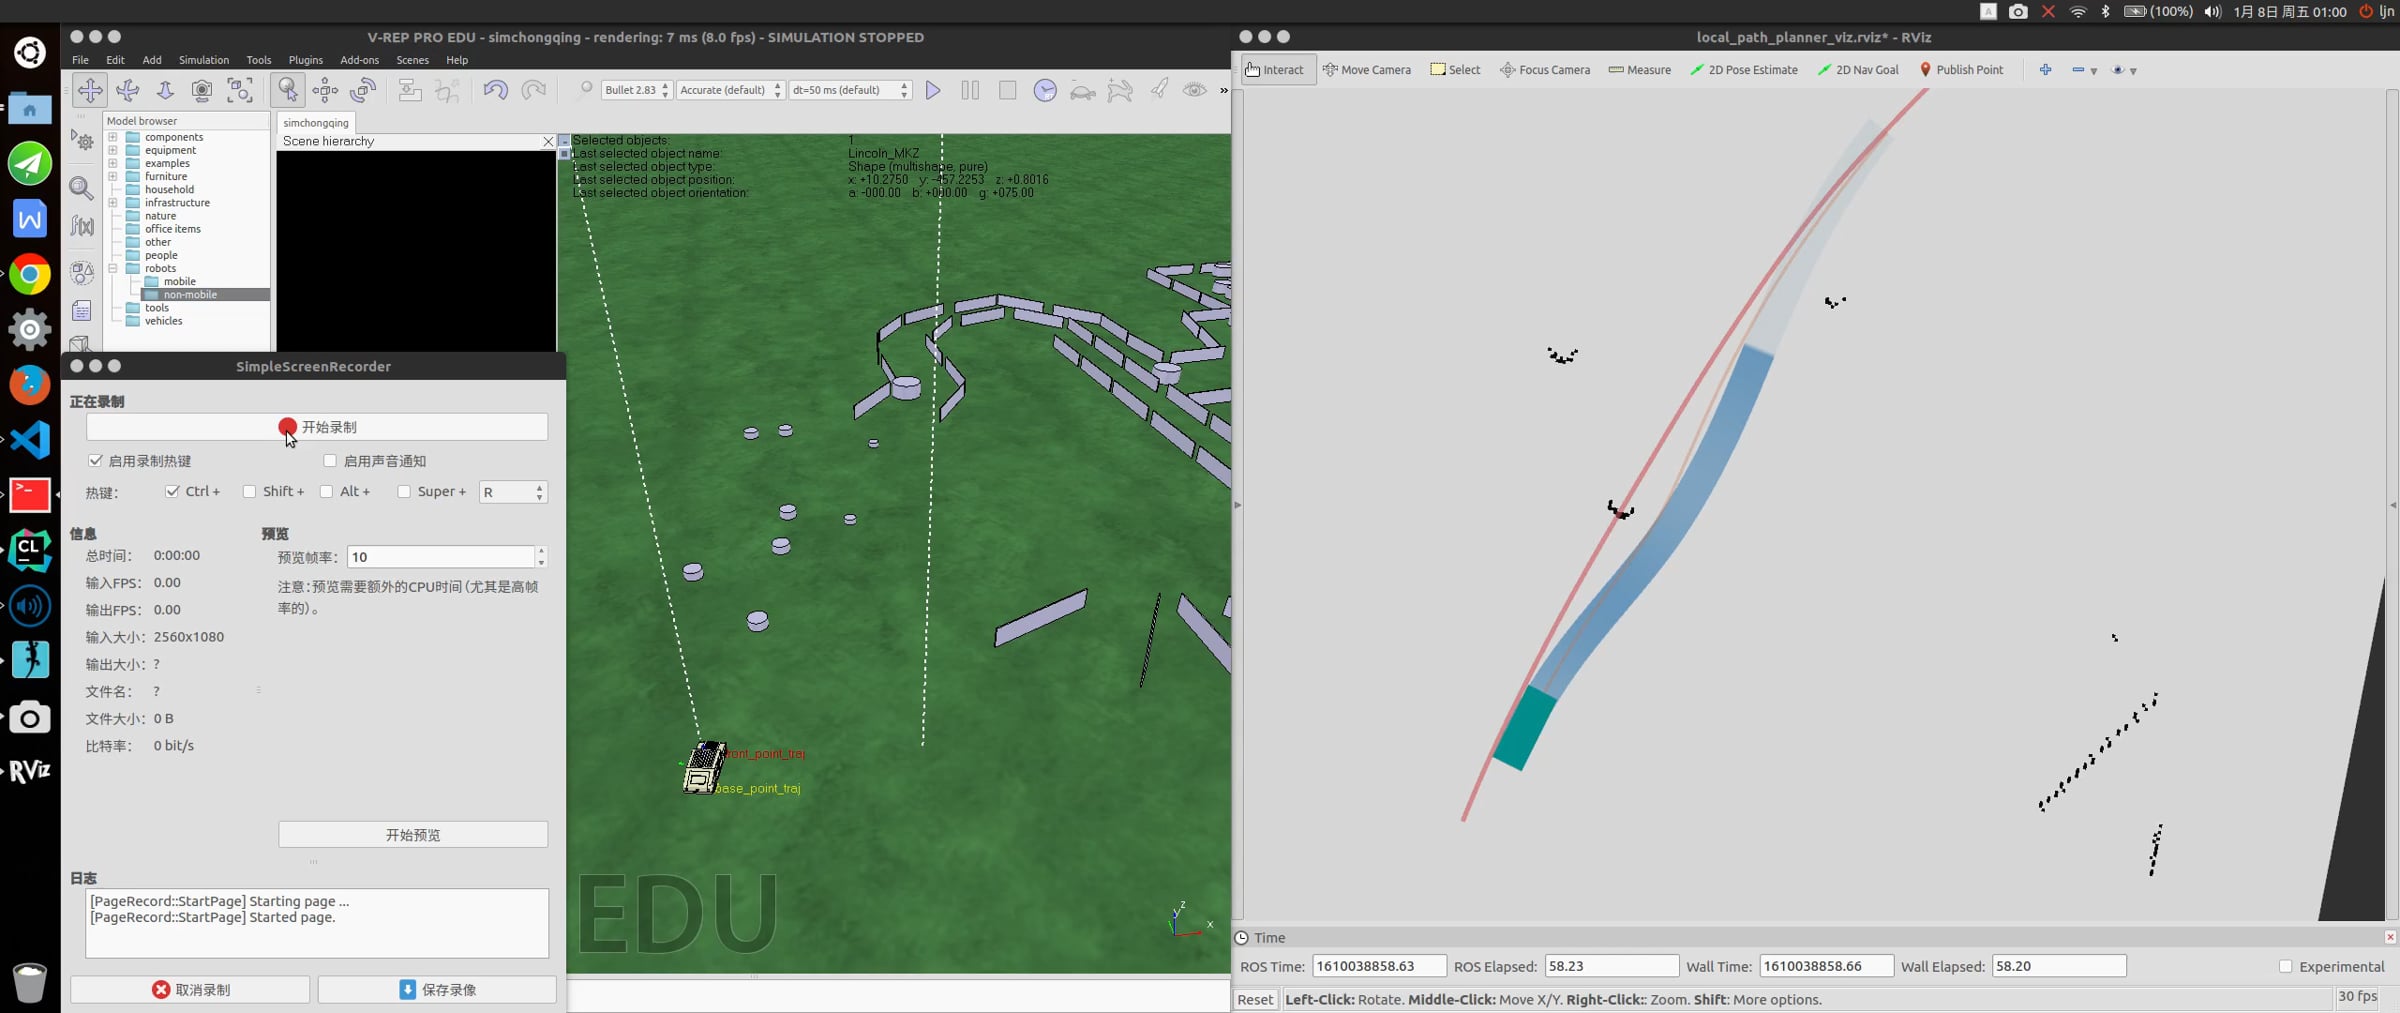
Task: Click the undo arrow in V-REP toolbar
Action: coord(495,90)
